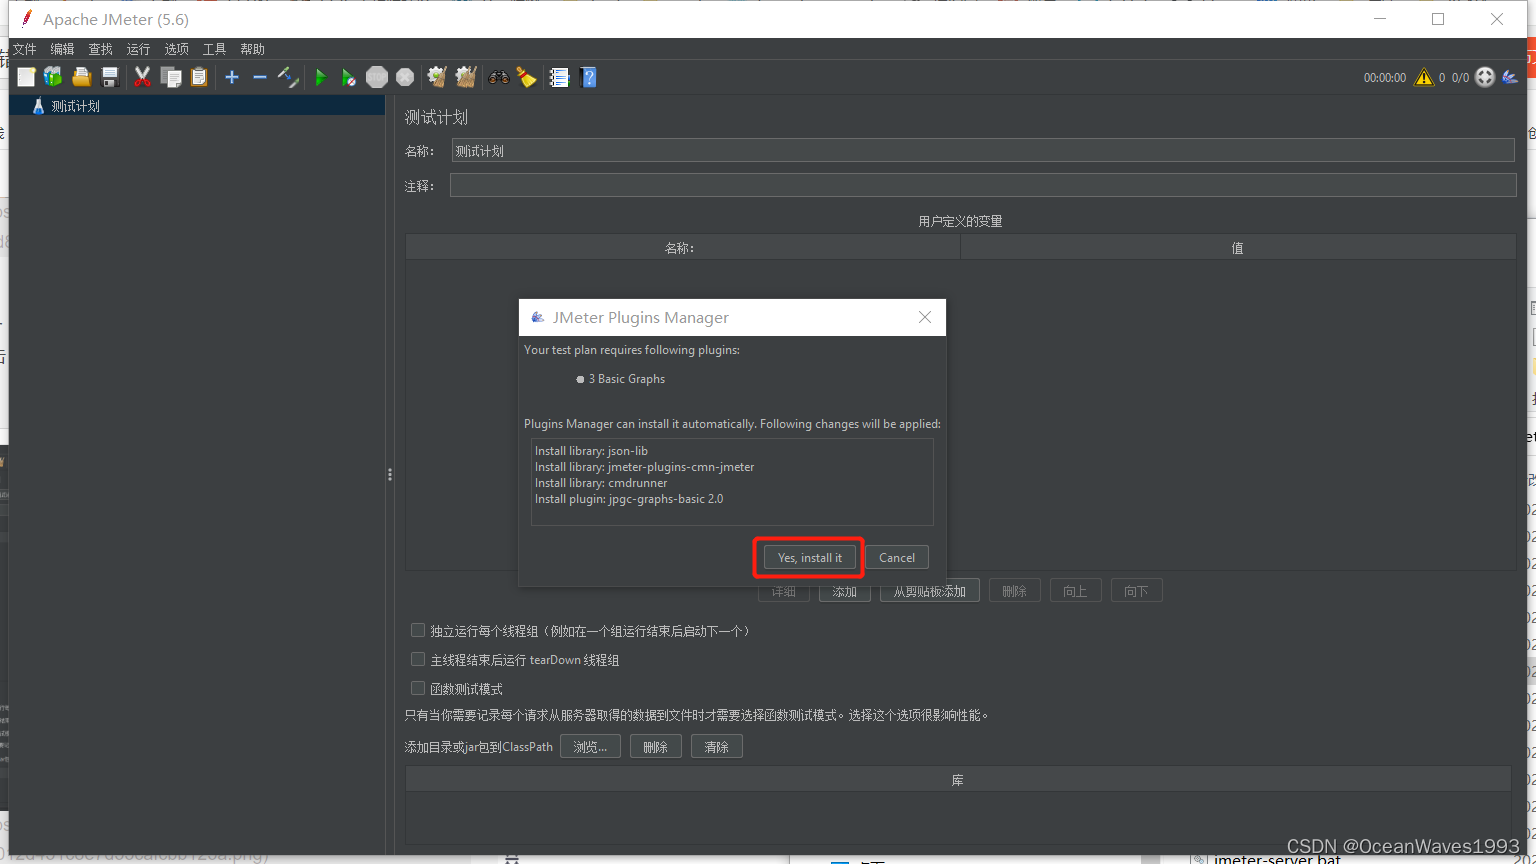Collapse all tree nodes with minus icon
The height and width of the screenshot is (864, 1536).
pos(260,77)
